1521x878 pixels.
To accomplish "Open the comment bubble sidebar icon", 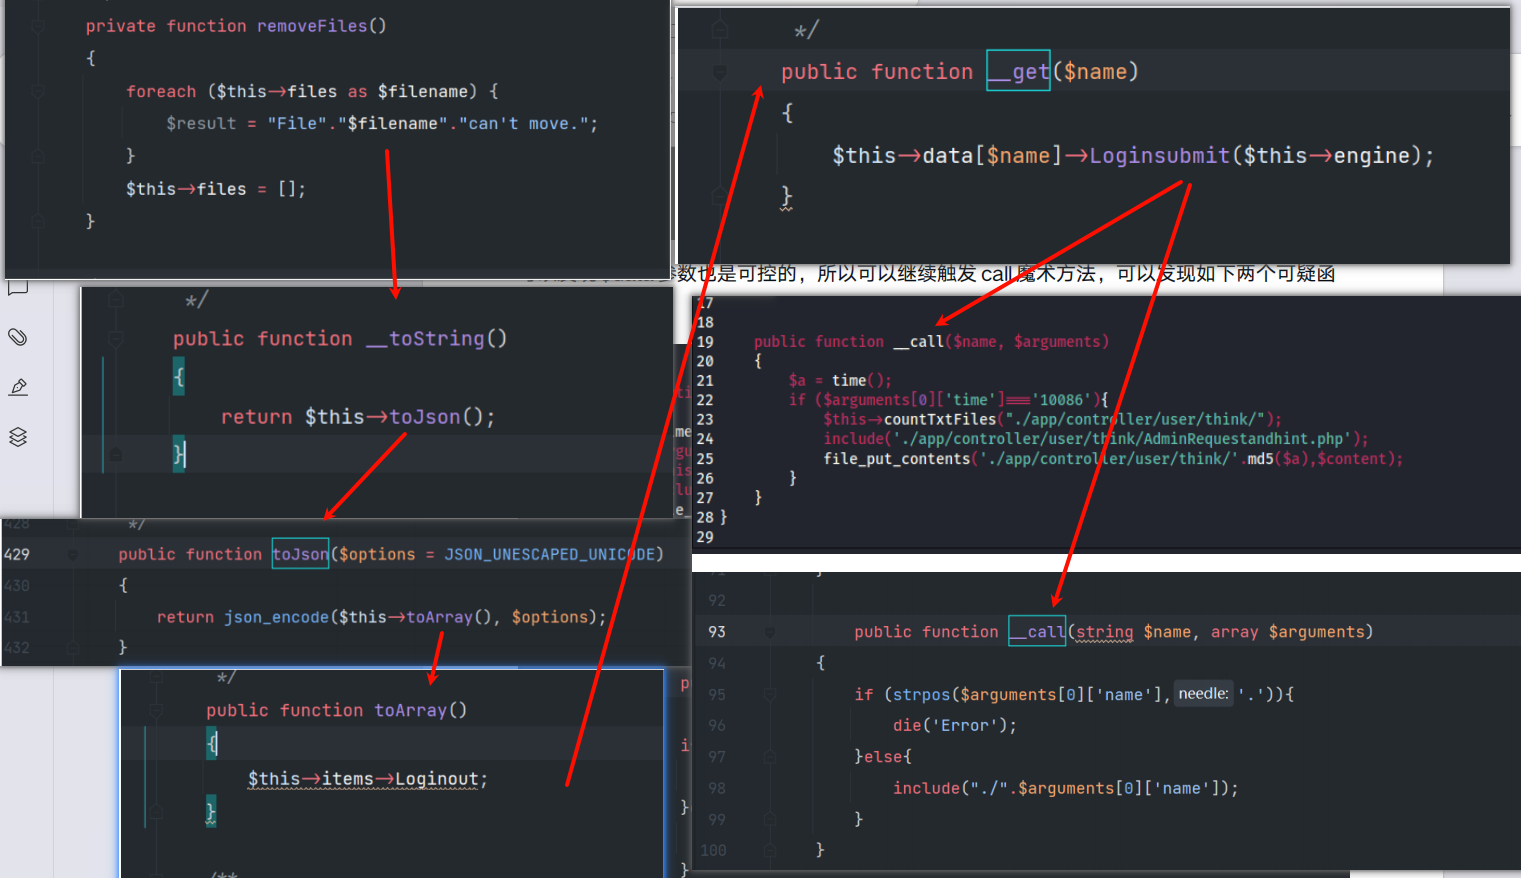I will point(17,289).
